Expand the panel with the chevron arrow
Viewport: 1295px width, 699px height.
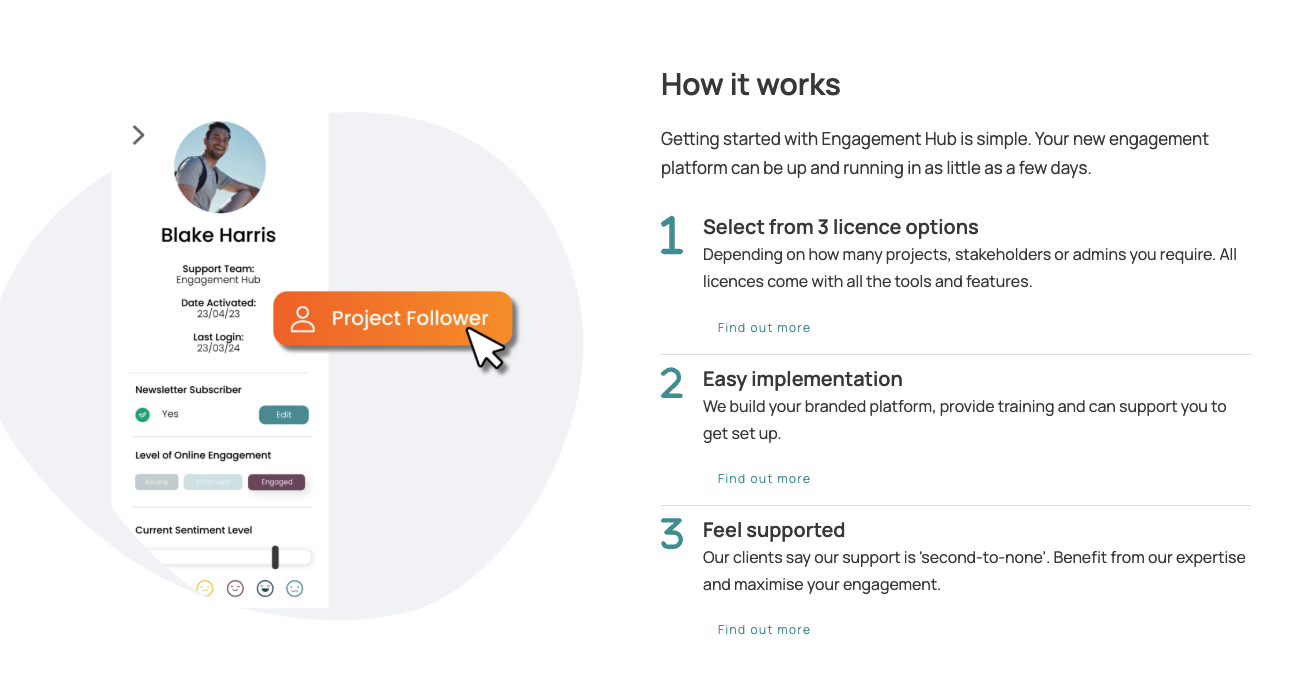pos(138,135)
